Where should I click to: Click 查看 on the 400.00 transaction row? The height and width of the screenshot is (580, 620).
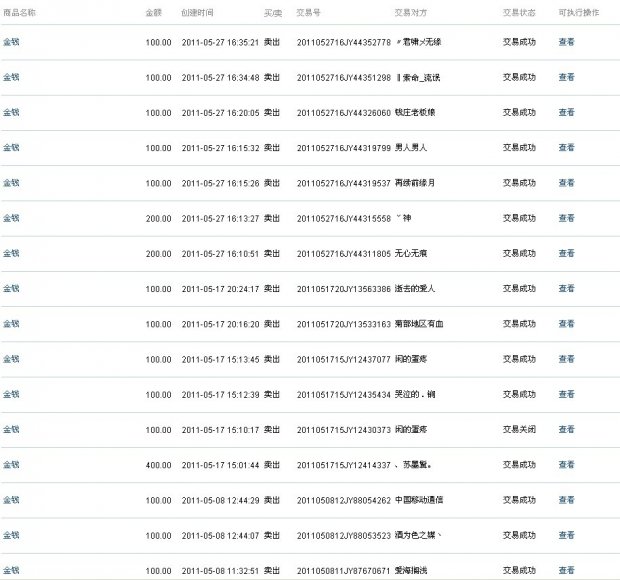(566, 464)
